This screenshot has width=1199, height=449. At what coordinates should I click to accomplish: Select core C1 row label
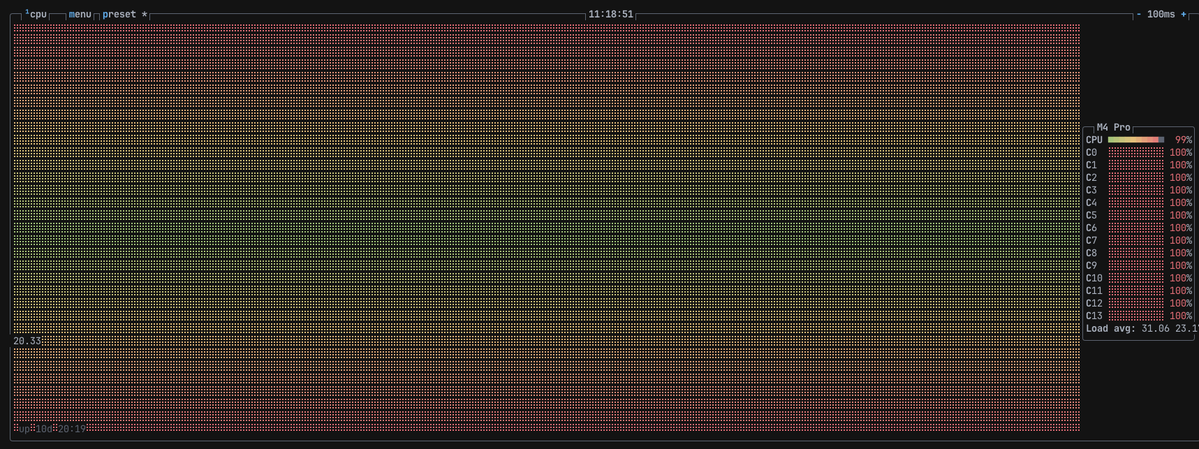(x=1091, y=165)
